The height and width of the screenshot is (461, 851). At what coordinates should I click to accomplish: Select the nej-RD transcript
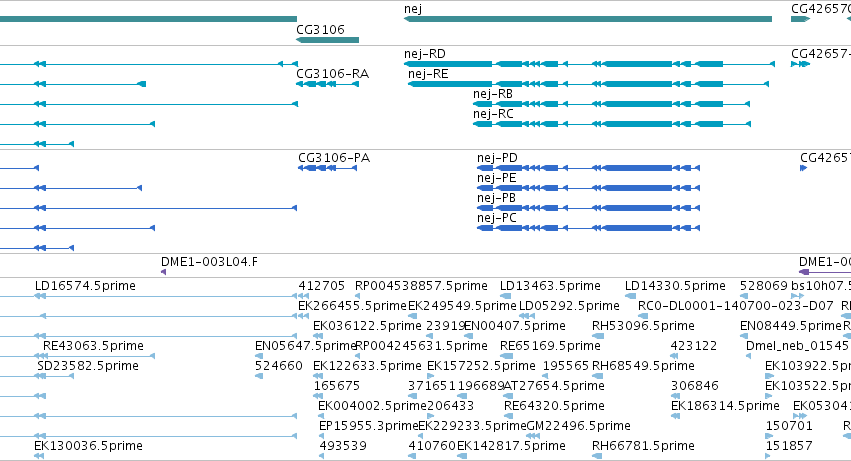(x=589, y=64)
